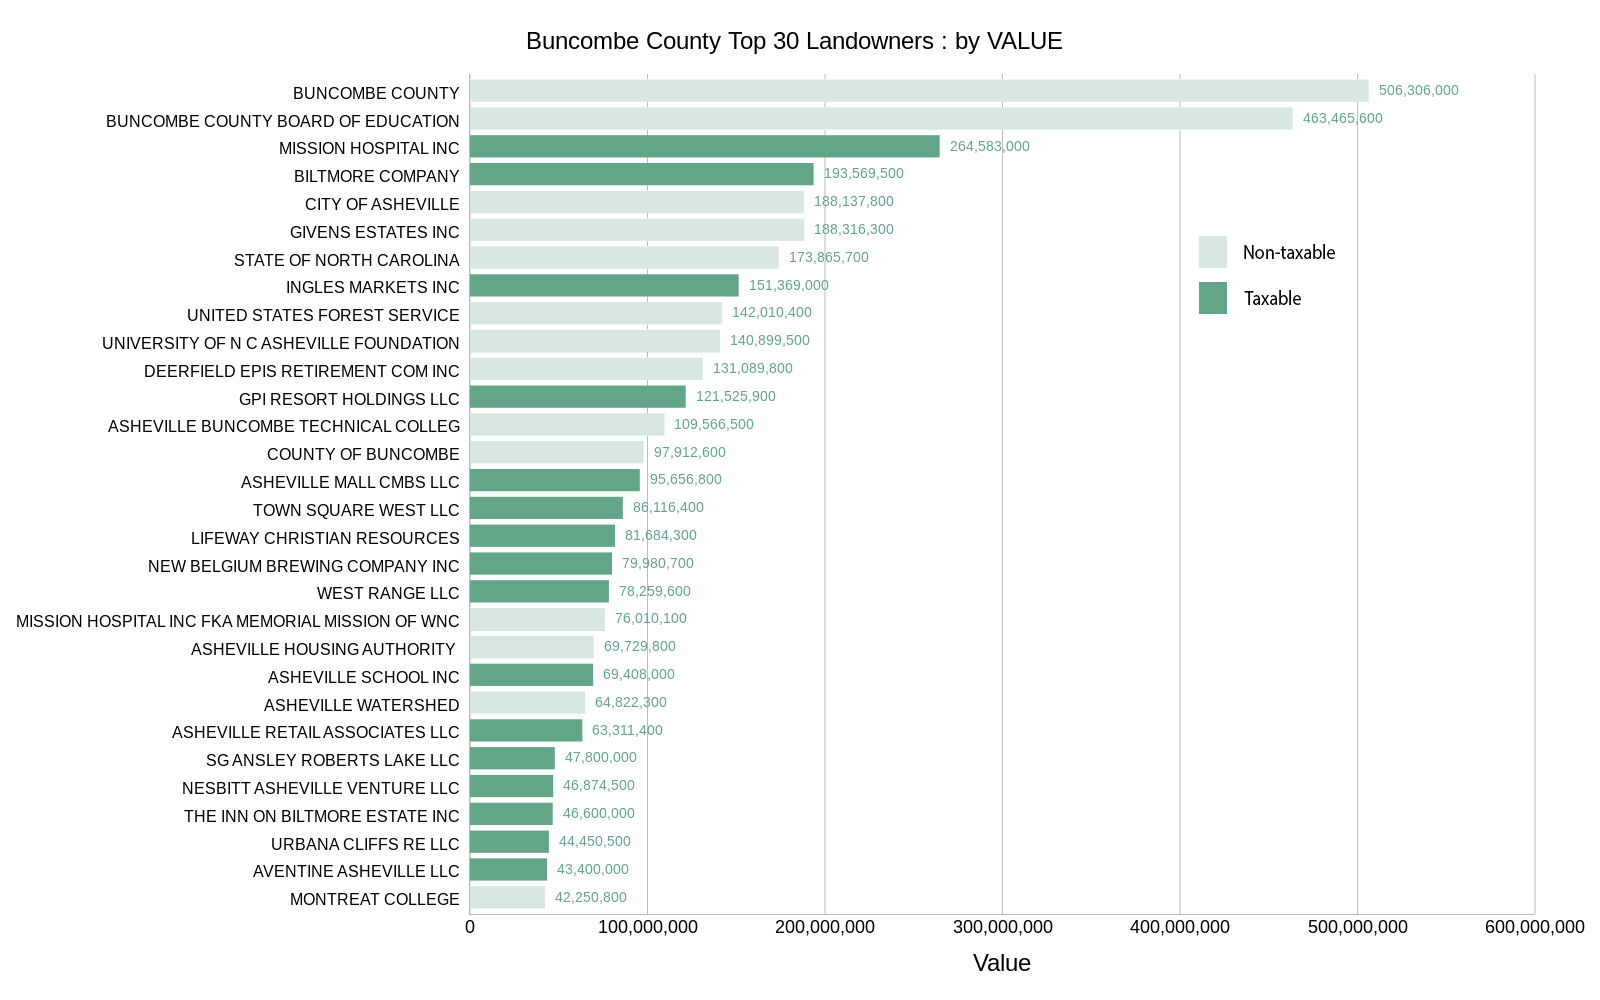Click the value label 69,729,800
The height and width of the screenshot is (1000, 1600).
tap(639, 646)
